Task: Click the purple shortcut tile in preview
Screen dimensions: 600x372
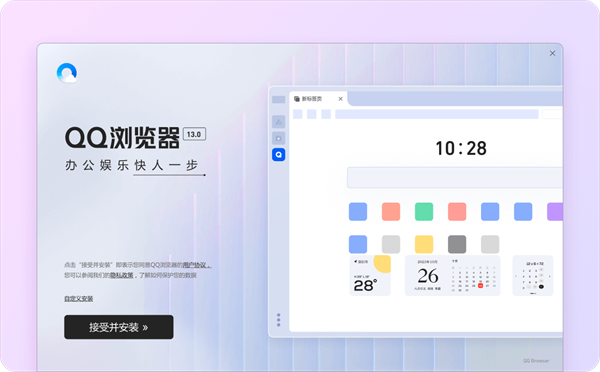Action: tap(555, 212)
